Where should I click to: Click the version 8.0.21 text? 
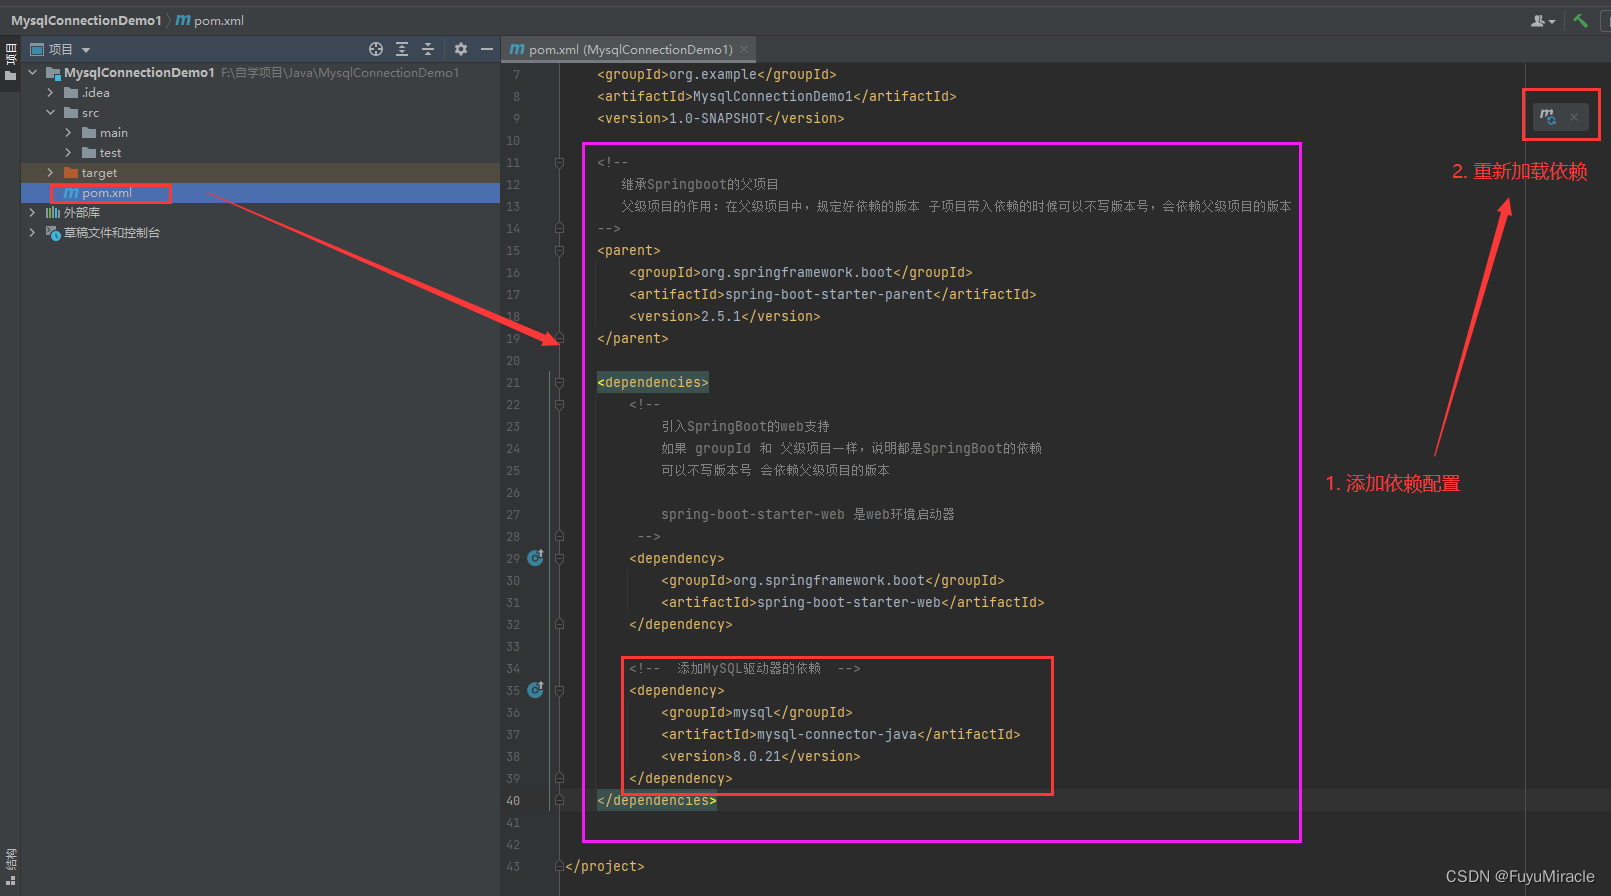tap(757, 756)
